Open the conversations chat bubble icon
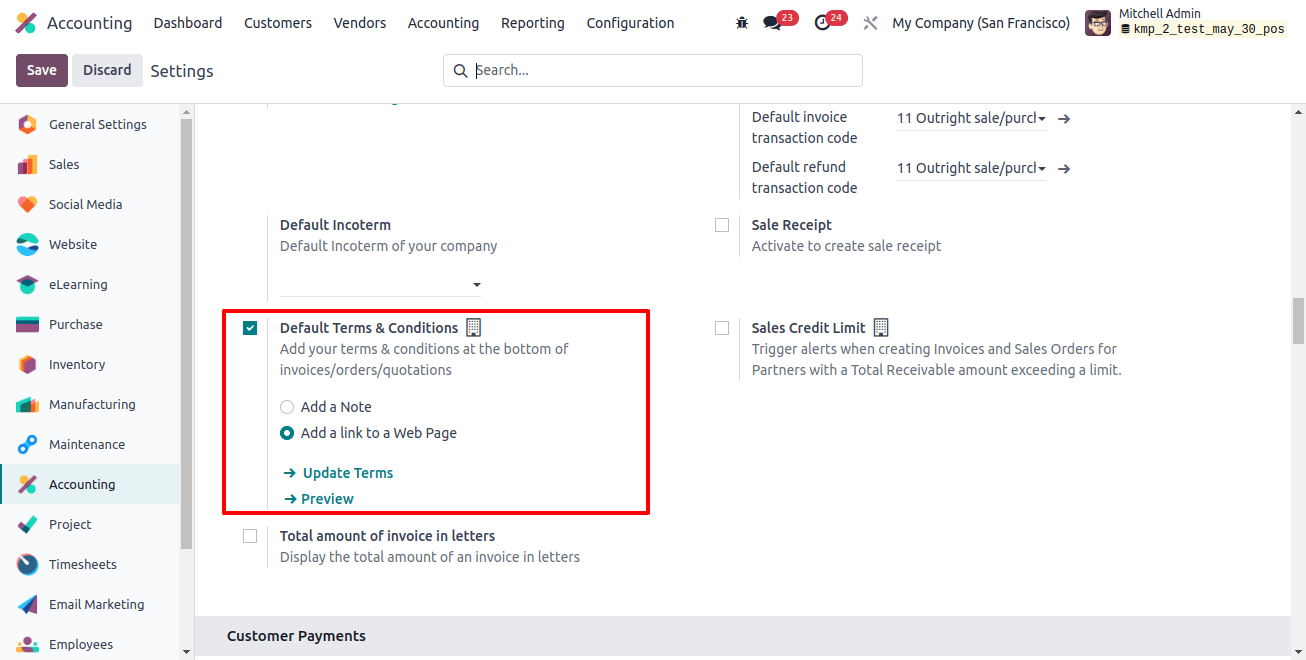The image size is (1306, 660). tap(771, 23)
